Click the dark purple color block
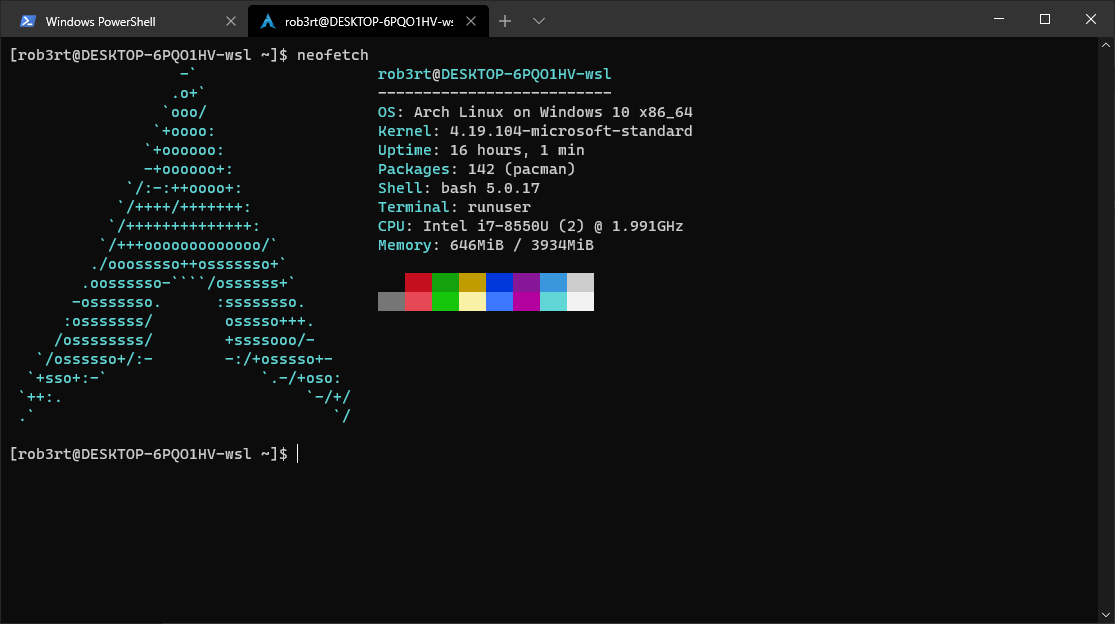Image resolution: width=1115 pixels, height=624 pixels. [526, 282]
